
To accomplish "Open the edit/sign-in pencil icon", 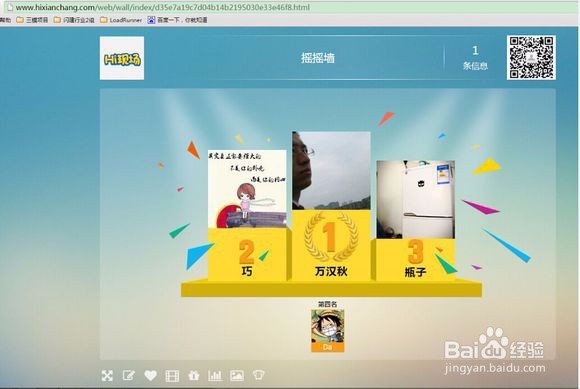I will pyautogui.click(x=129, y=376).
